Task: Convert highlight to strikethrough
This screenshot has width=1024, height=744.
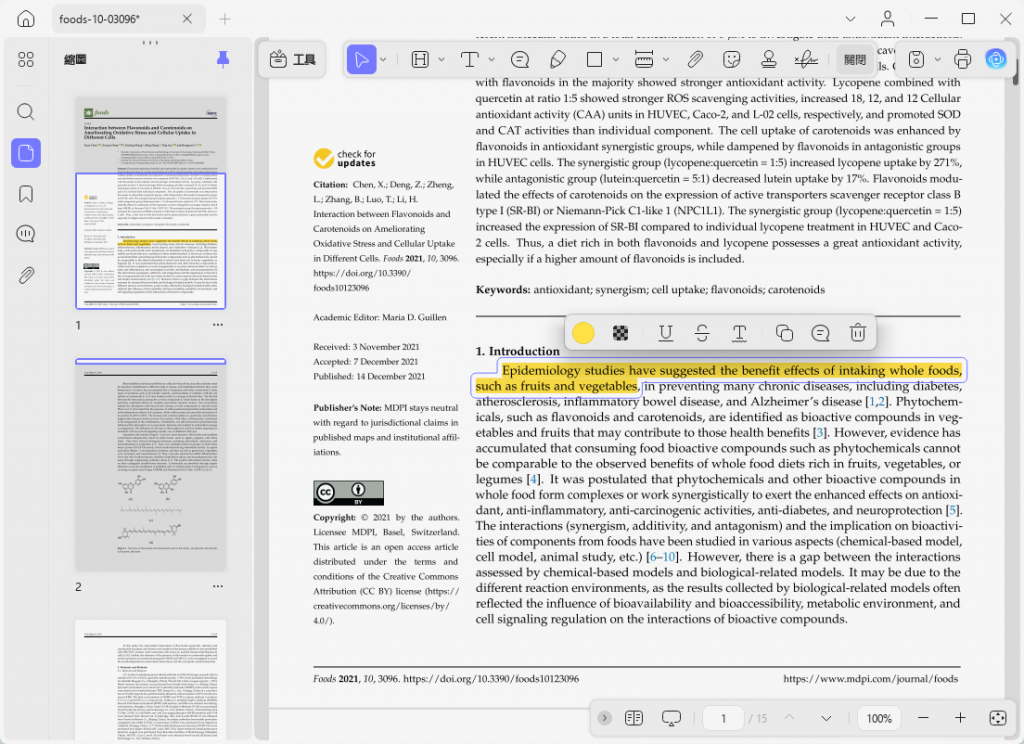Action: coord(702,333)
